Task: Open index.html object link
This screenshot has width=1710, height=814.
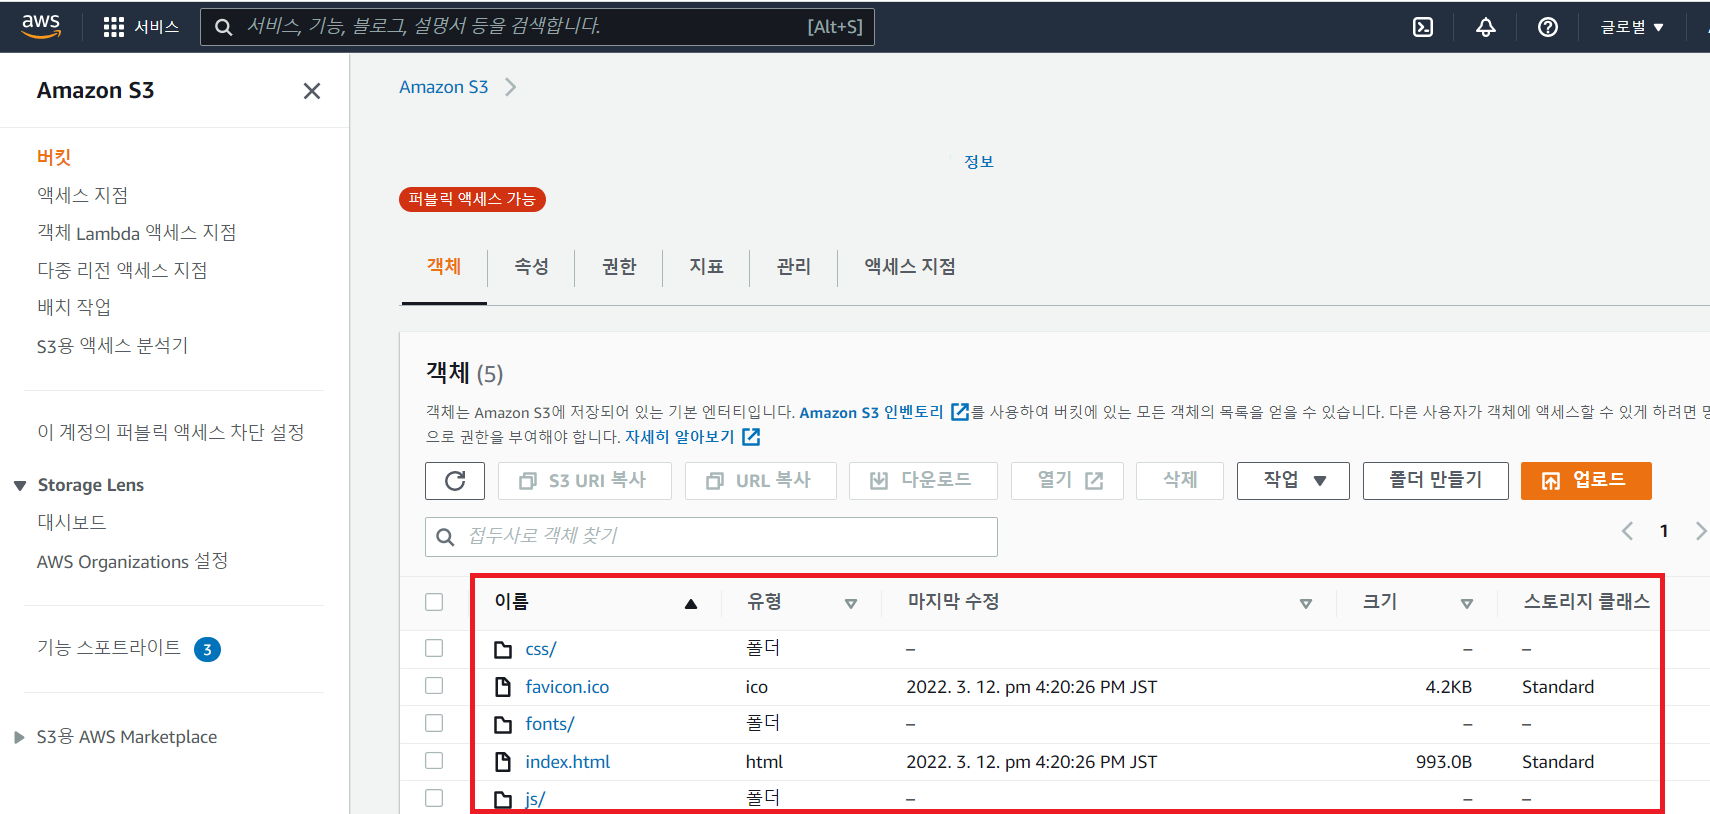Action: click(568, 762)
